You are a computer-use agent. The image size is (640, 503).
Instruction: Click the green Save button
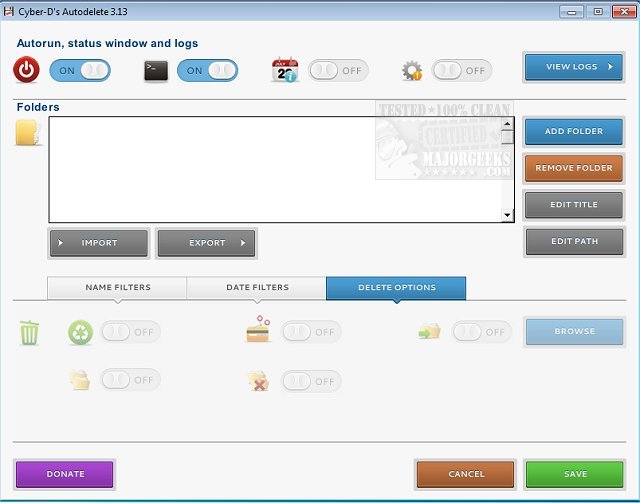pyautogui.click(x=574, y=474)
